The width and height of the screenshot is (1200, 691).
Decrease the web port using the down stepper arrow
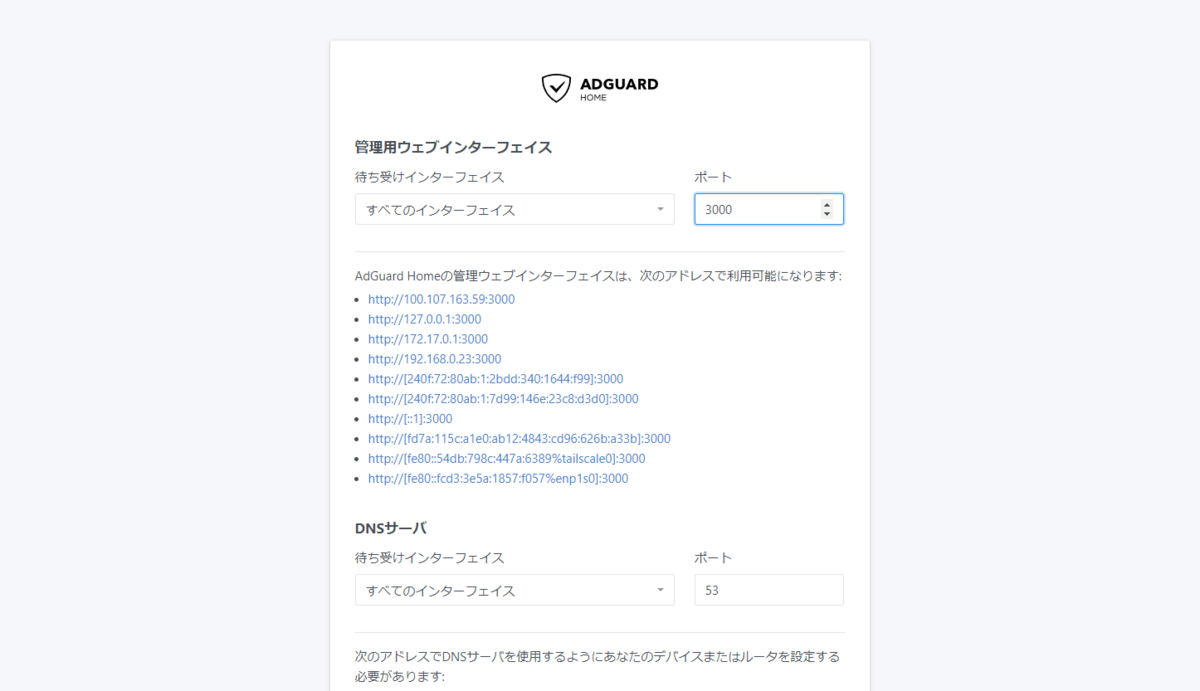826,214
